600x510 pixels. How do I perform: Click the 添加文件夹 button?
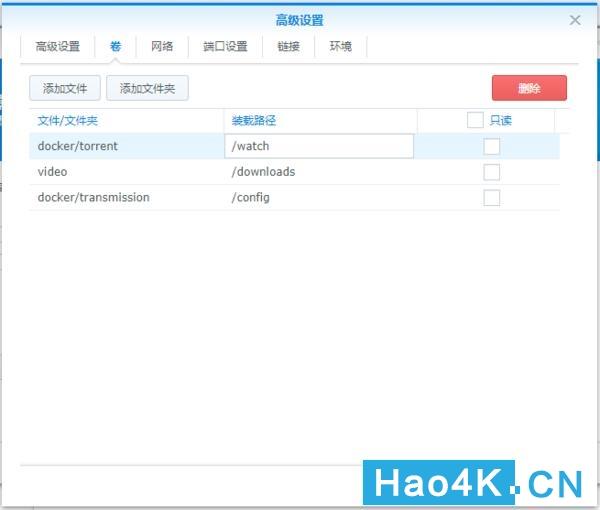(147, 88)
